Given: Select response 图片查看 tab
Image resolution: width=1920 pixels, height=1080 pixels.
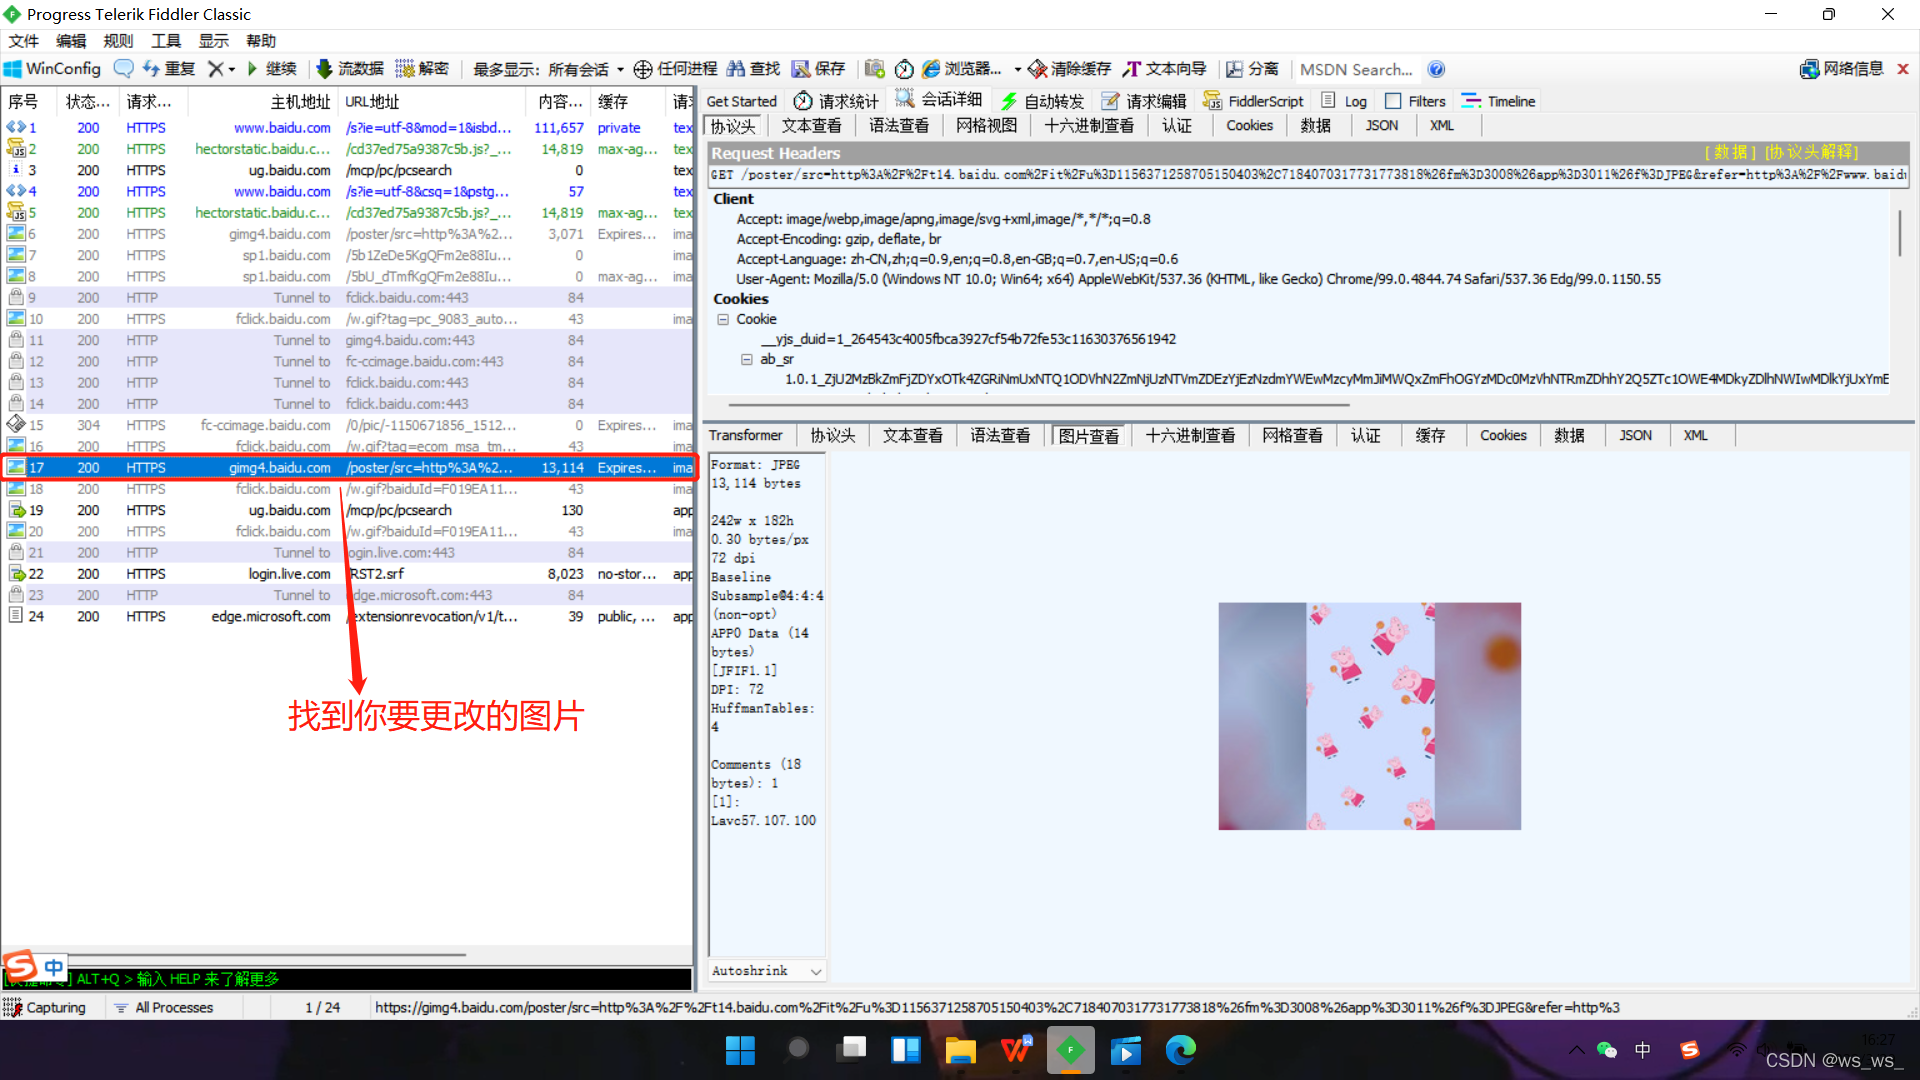Looking at the screenshot, I should click(1088, 436).
